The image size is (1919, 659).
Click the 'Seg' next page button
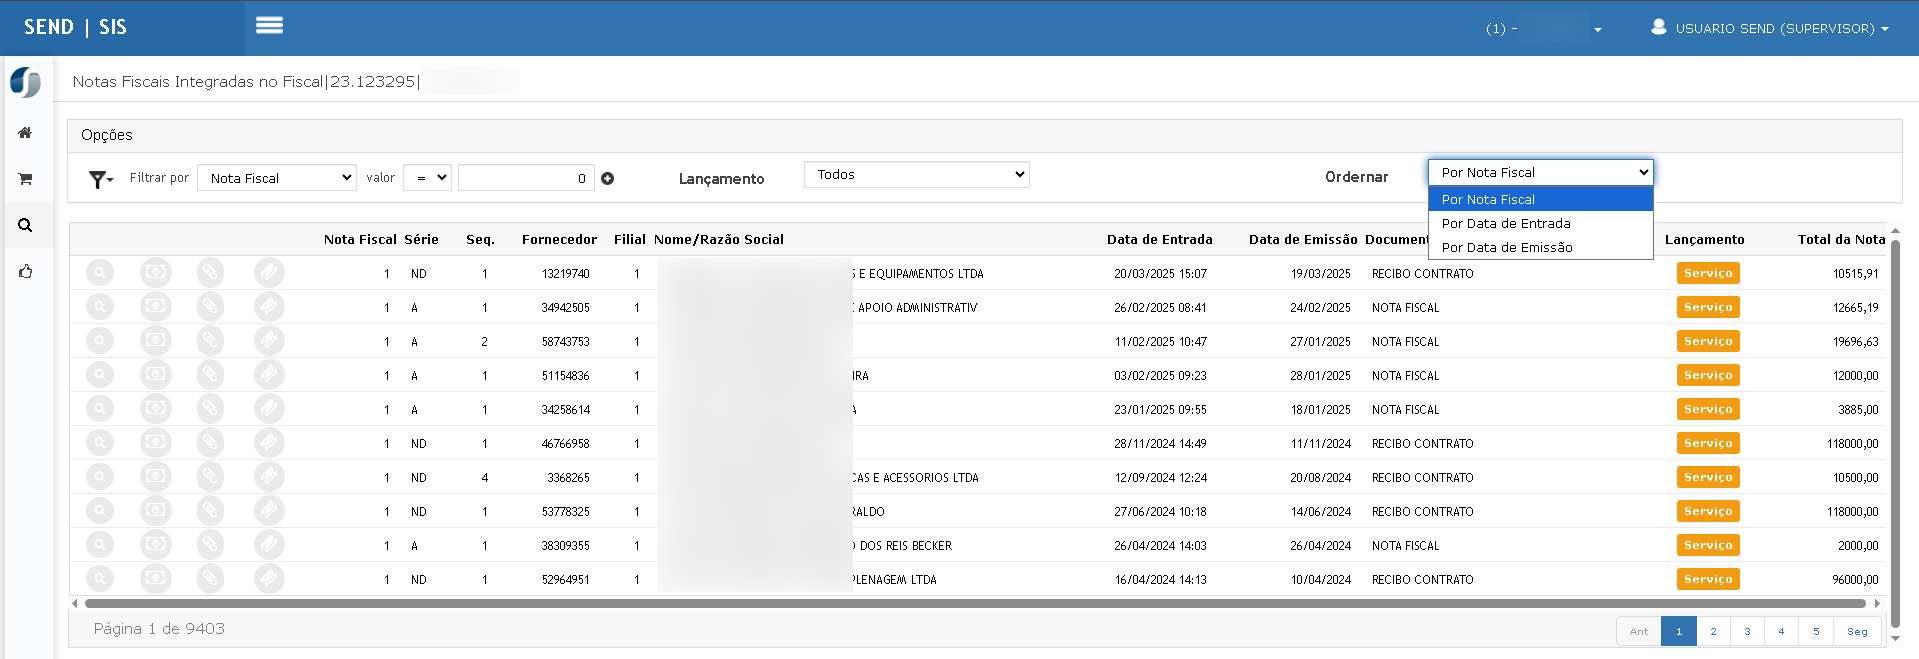[1857, 631]
